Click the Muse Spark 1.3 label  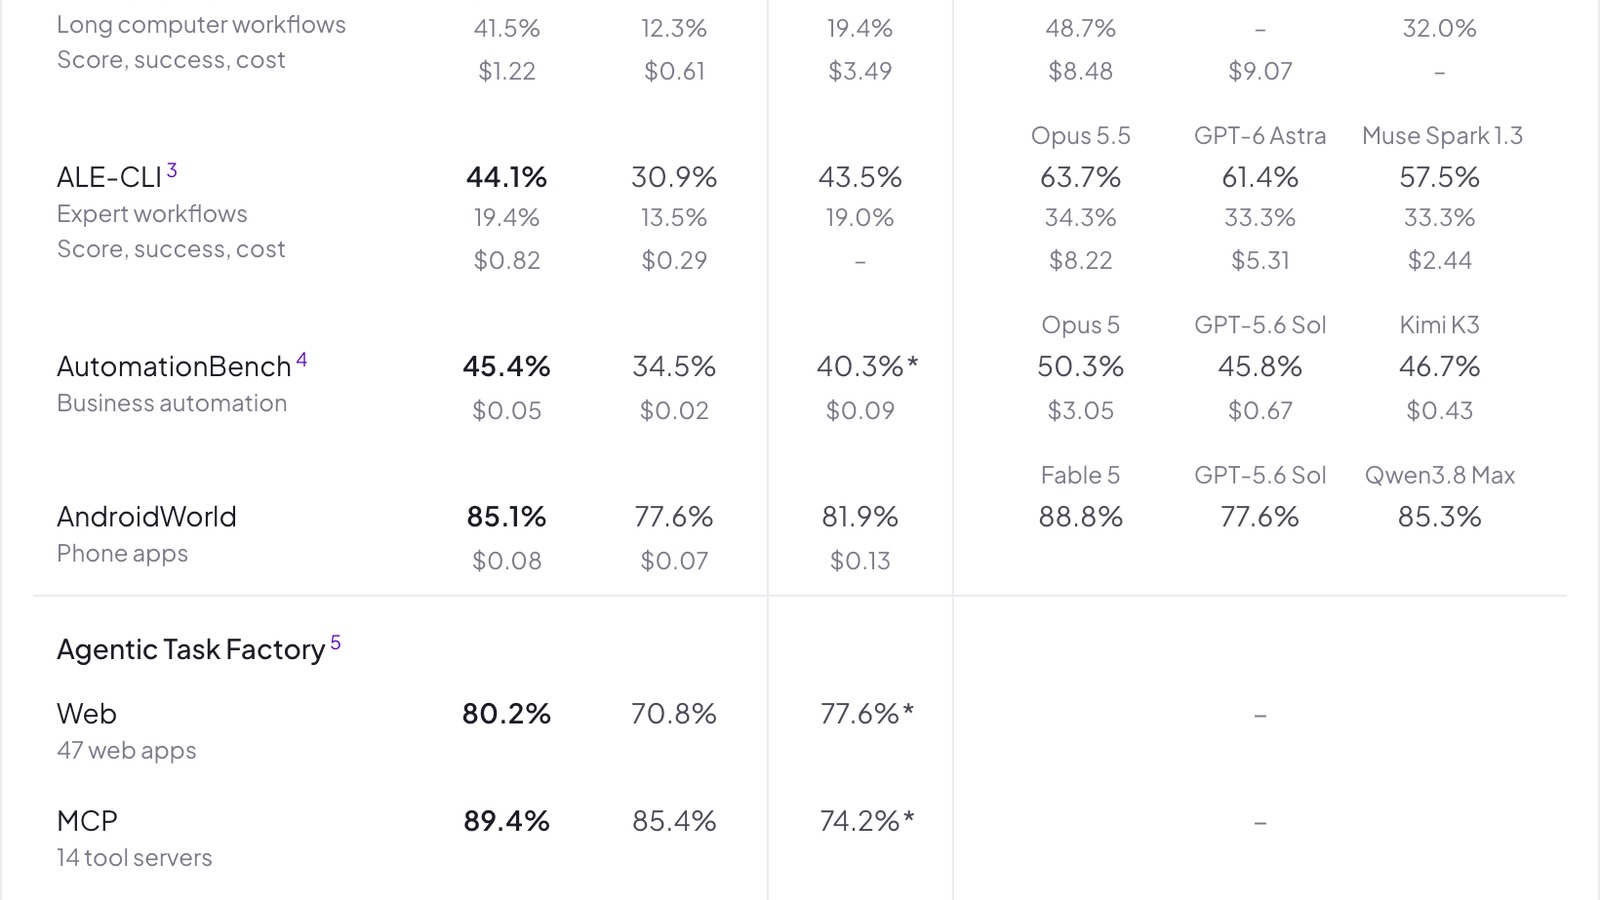pyautogui.click(x=1442, y=136)
